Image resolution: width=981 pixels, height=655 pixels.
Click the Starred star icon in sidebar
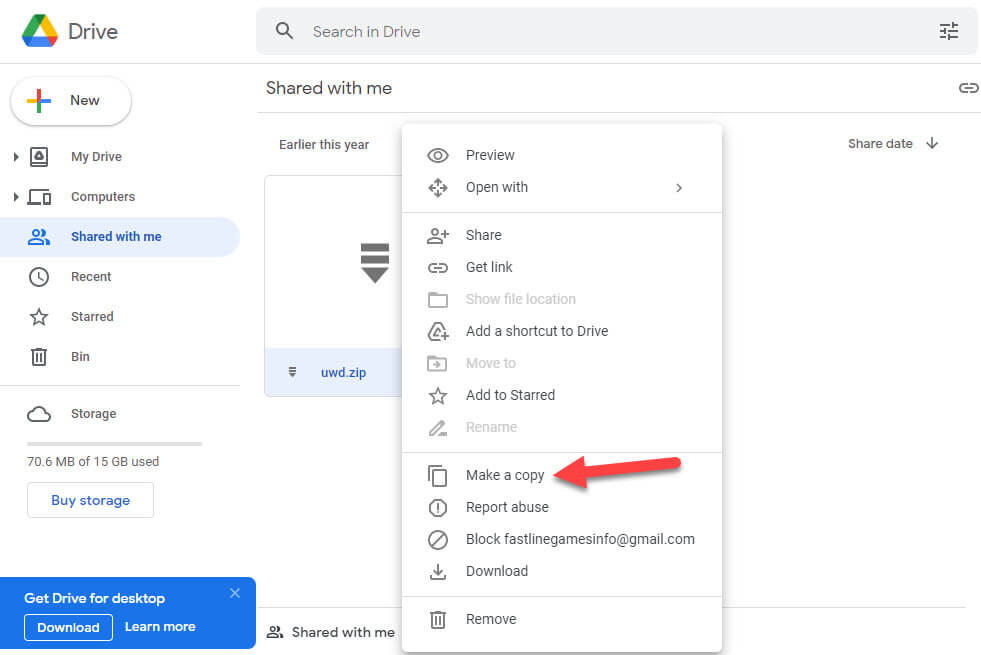coord(39,317)
